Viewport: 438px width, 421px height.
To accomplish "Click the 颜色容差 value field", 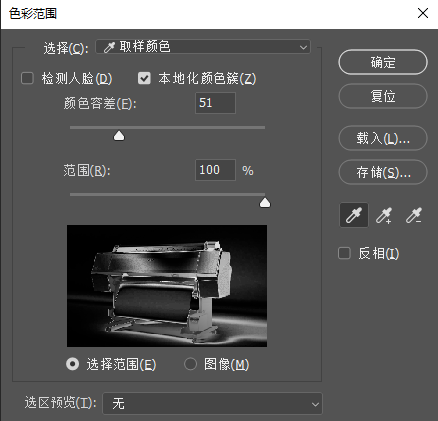I will [215, 103].
